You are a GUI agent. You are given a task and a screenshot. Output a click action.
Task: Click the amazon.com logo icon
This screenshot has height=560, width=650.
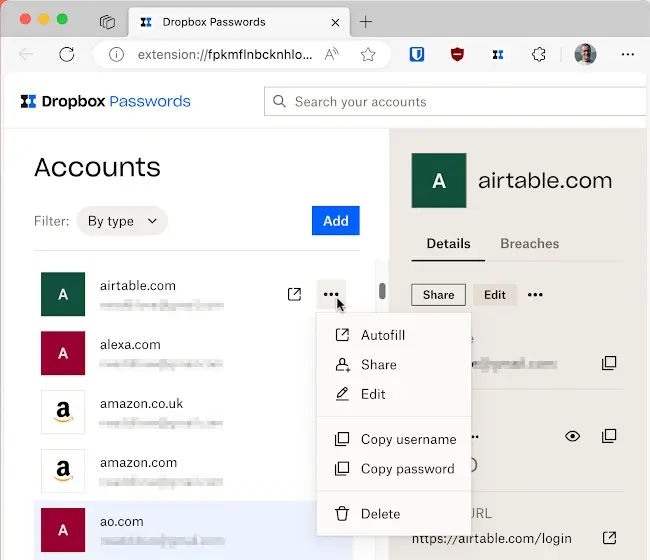click(63, 471)
